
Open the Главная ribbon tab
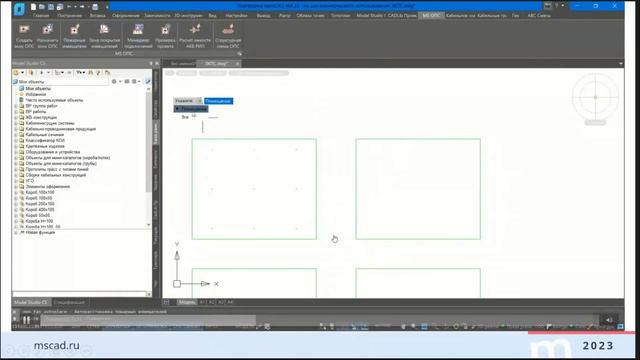(x=41, y=16)
